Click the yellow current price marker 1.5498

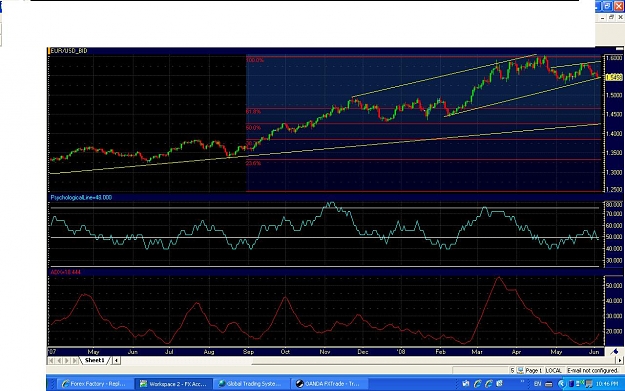coord(614,77)
